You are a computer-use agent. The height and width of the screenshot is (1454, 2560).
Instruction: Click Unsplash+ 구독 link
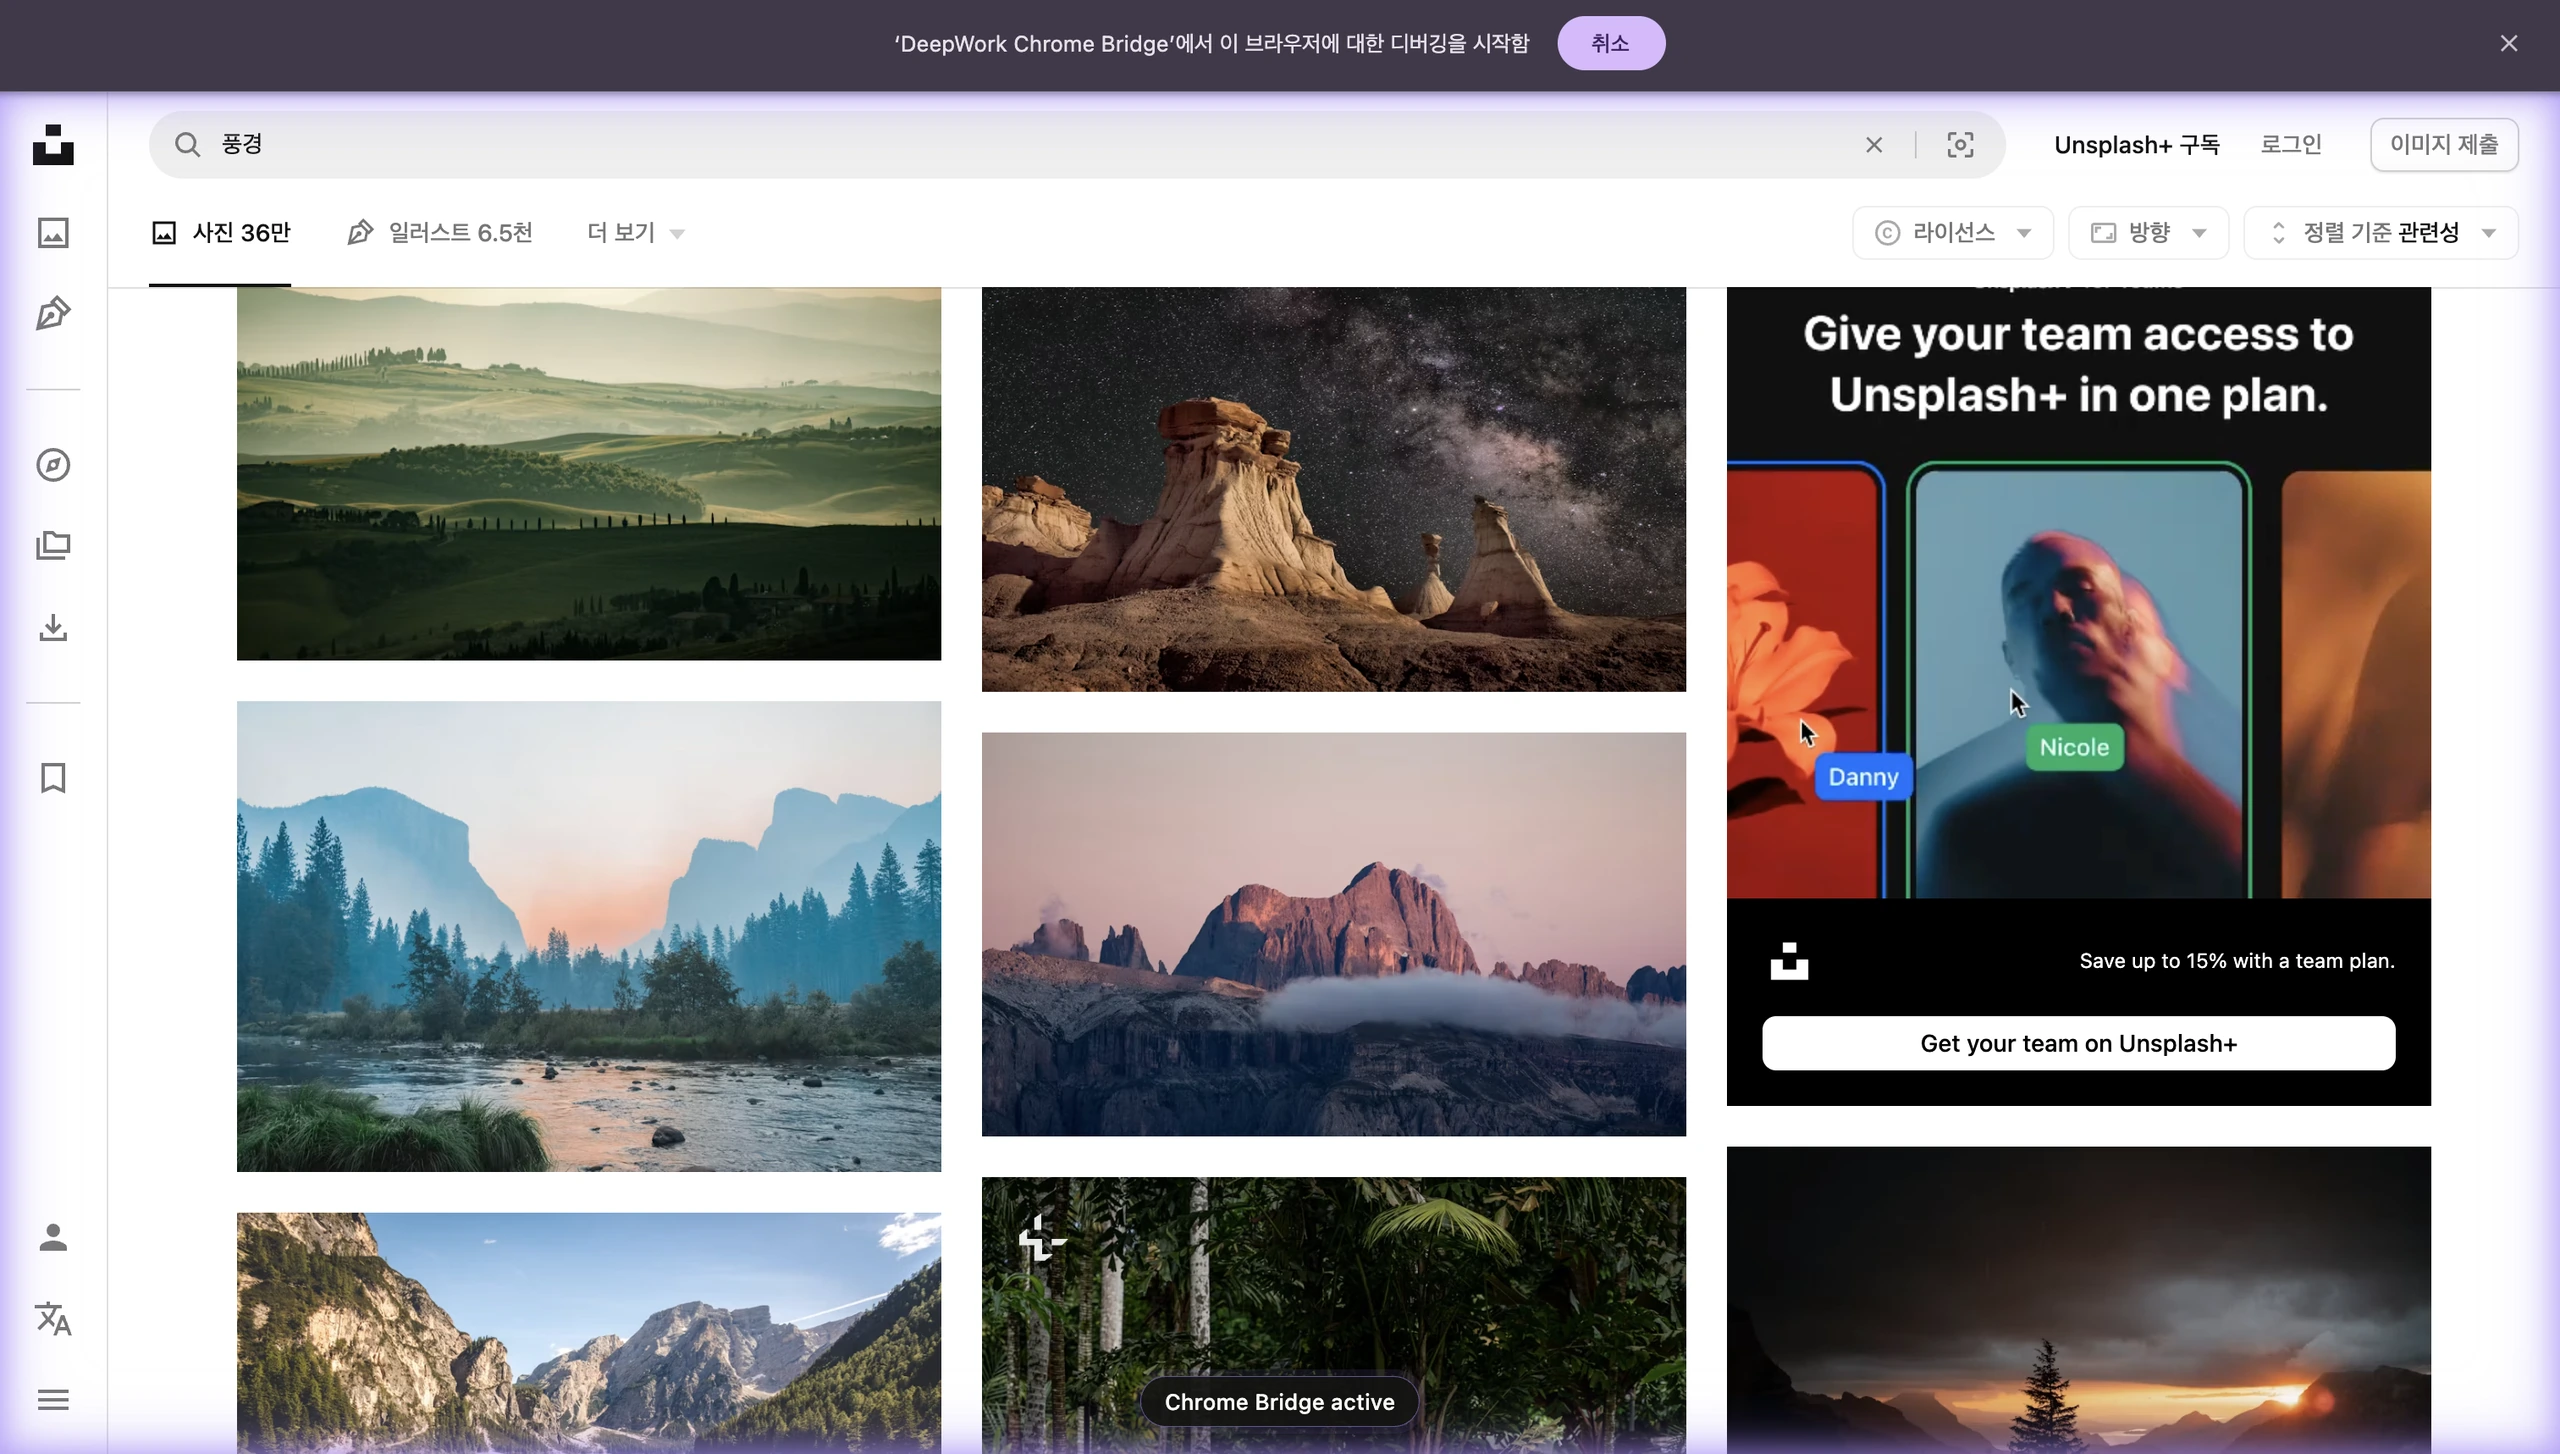2137,145
